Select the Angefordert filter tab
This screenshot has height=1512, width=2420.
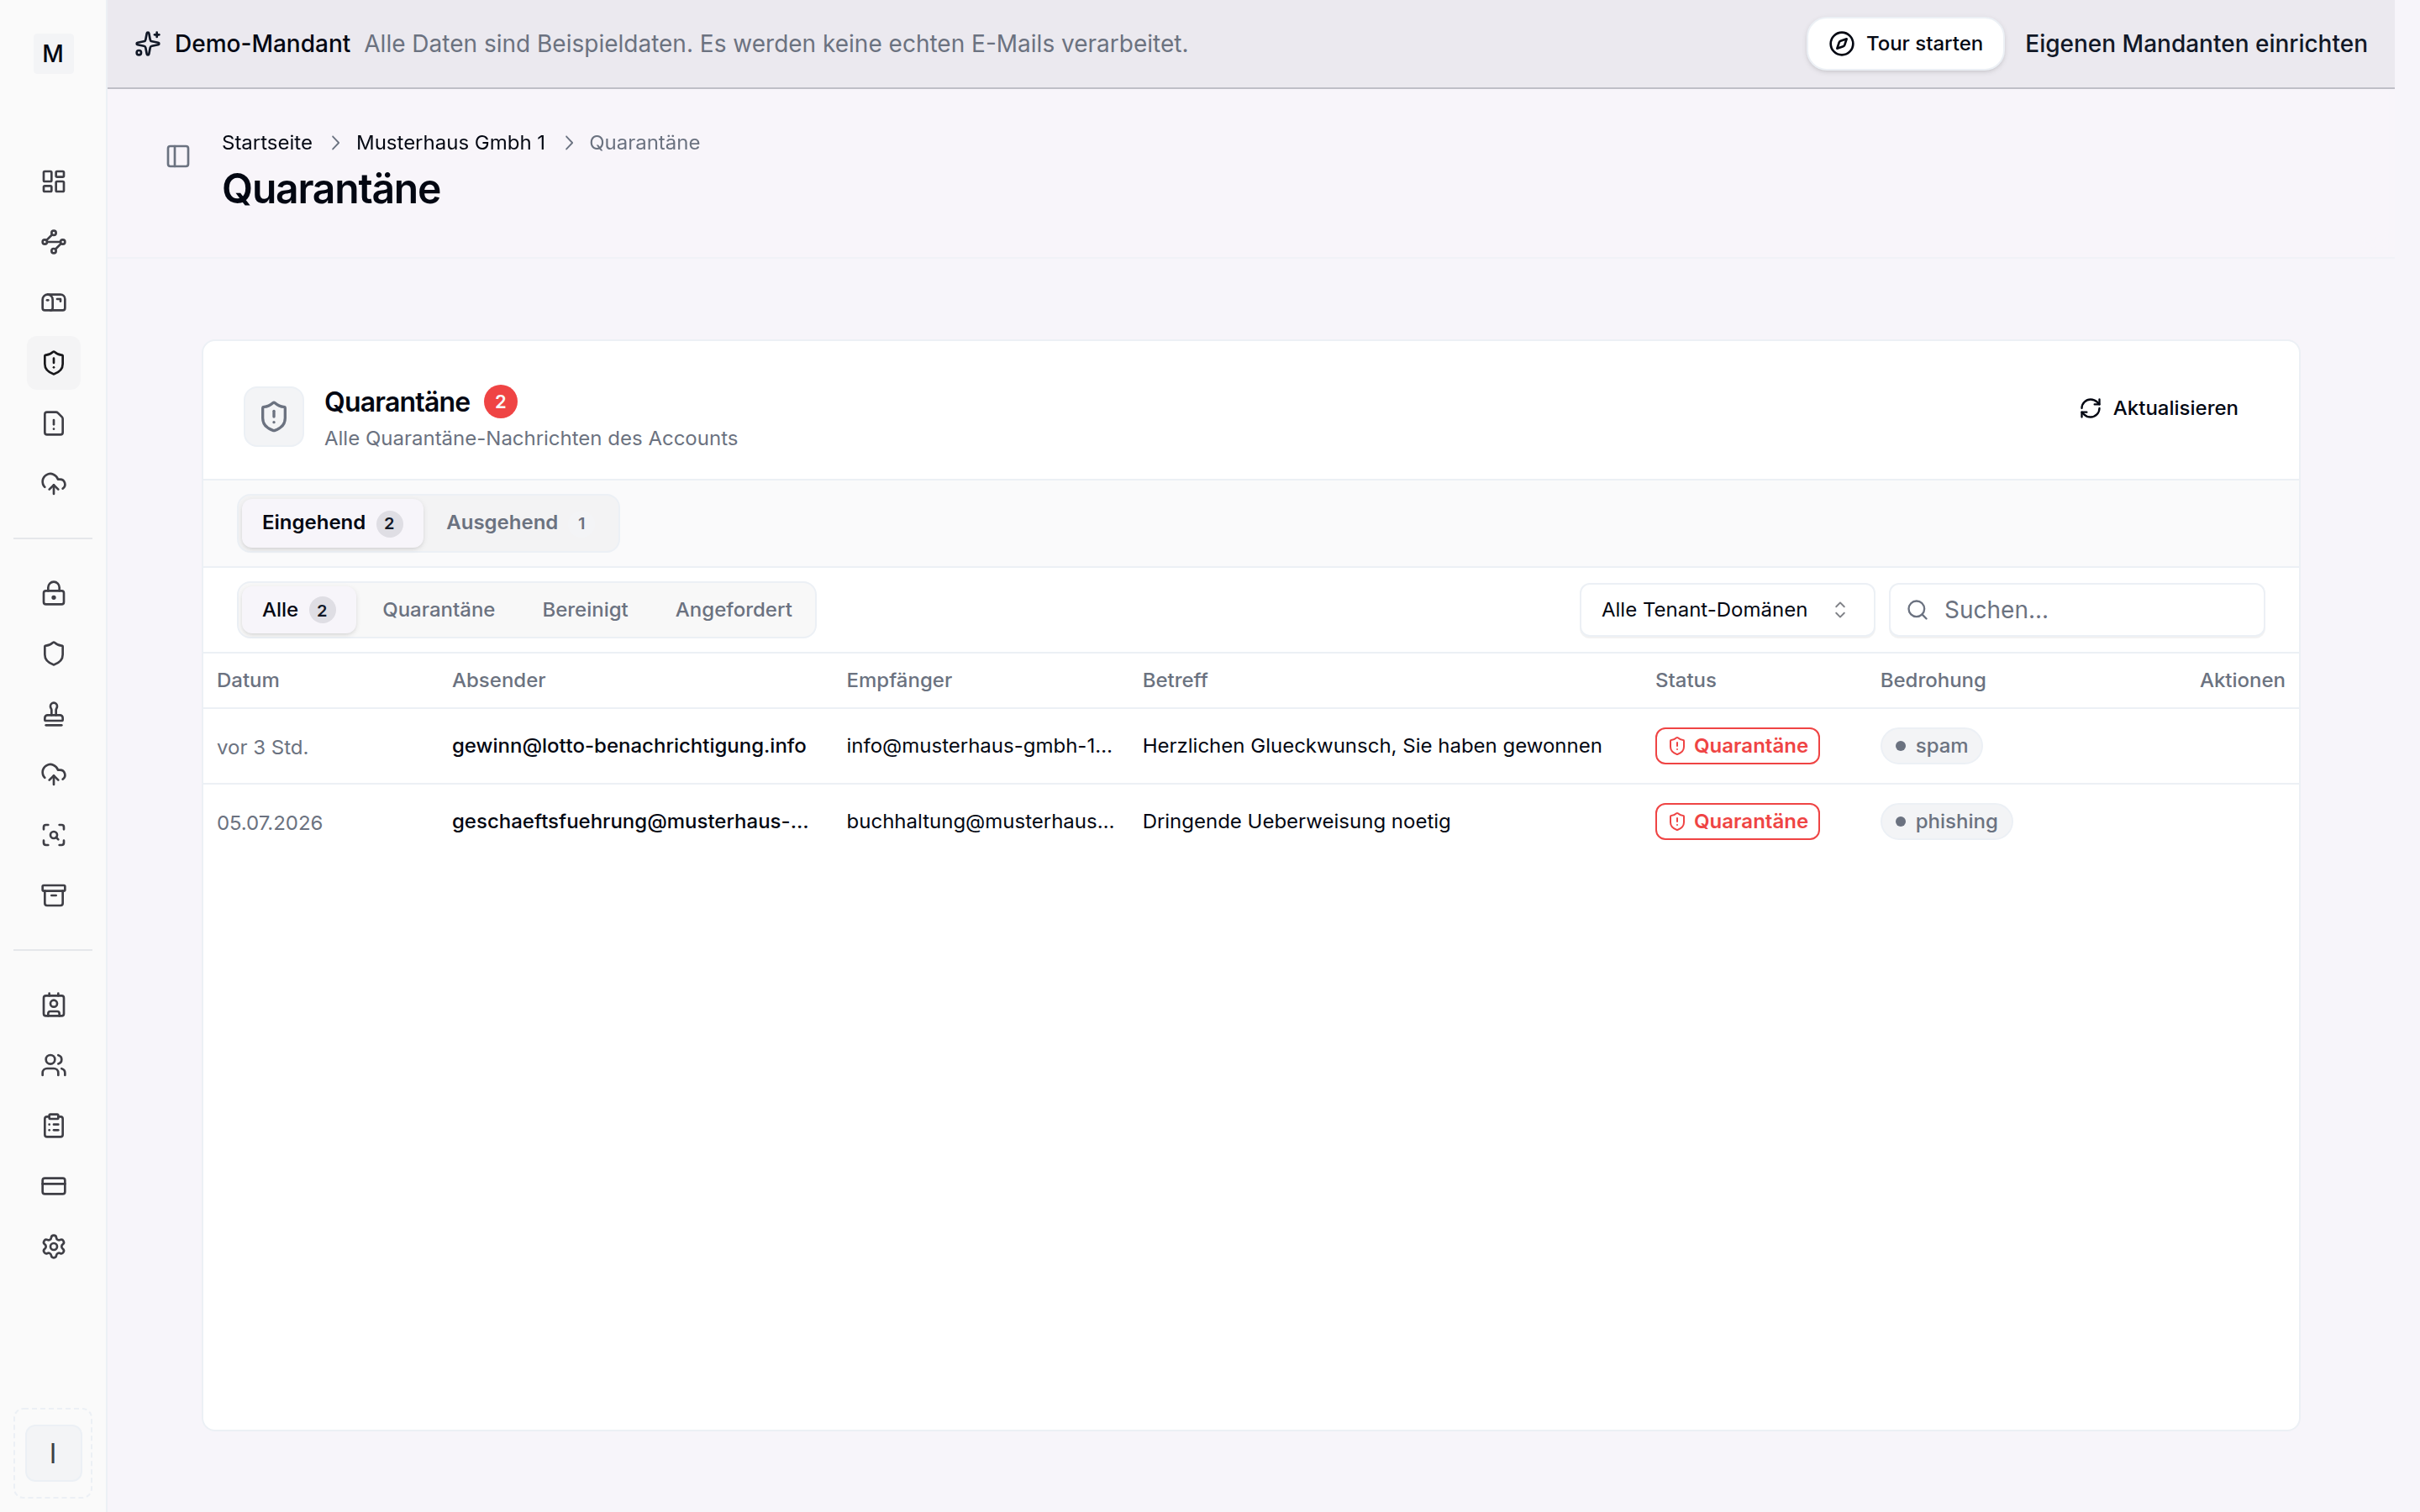[x=733, y=610]
